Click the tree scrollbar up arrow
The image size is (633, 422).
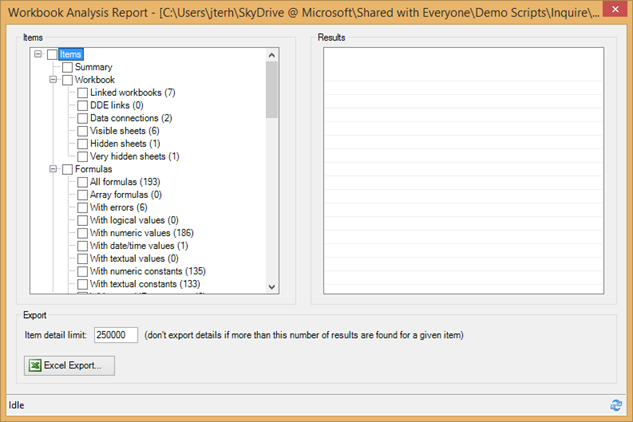[272, 55]
